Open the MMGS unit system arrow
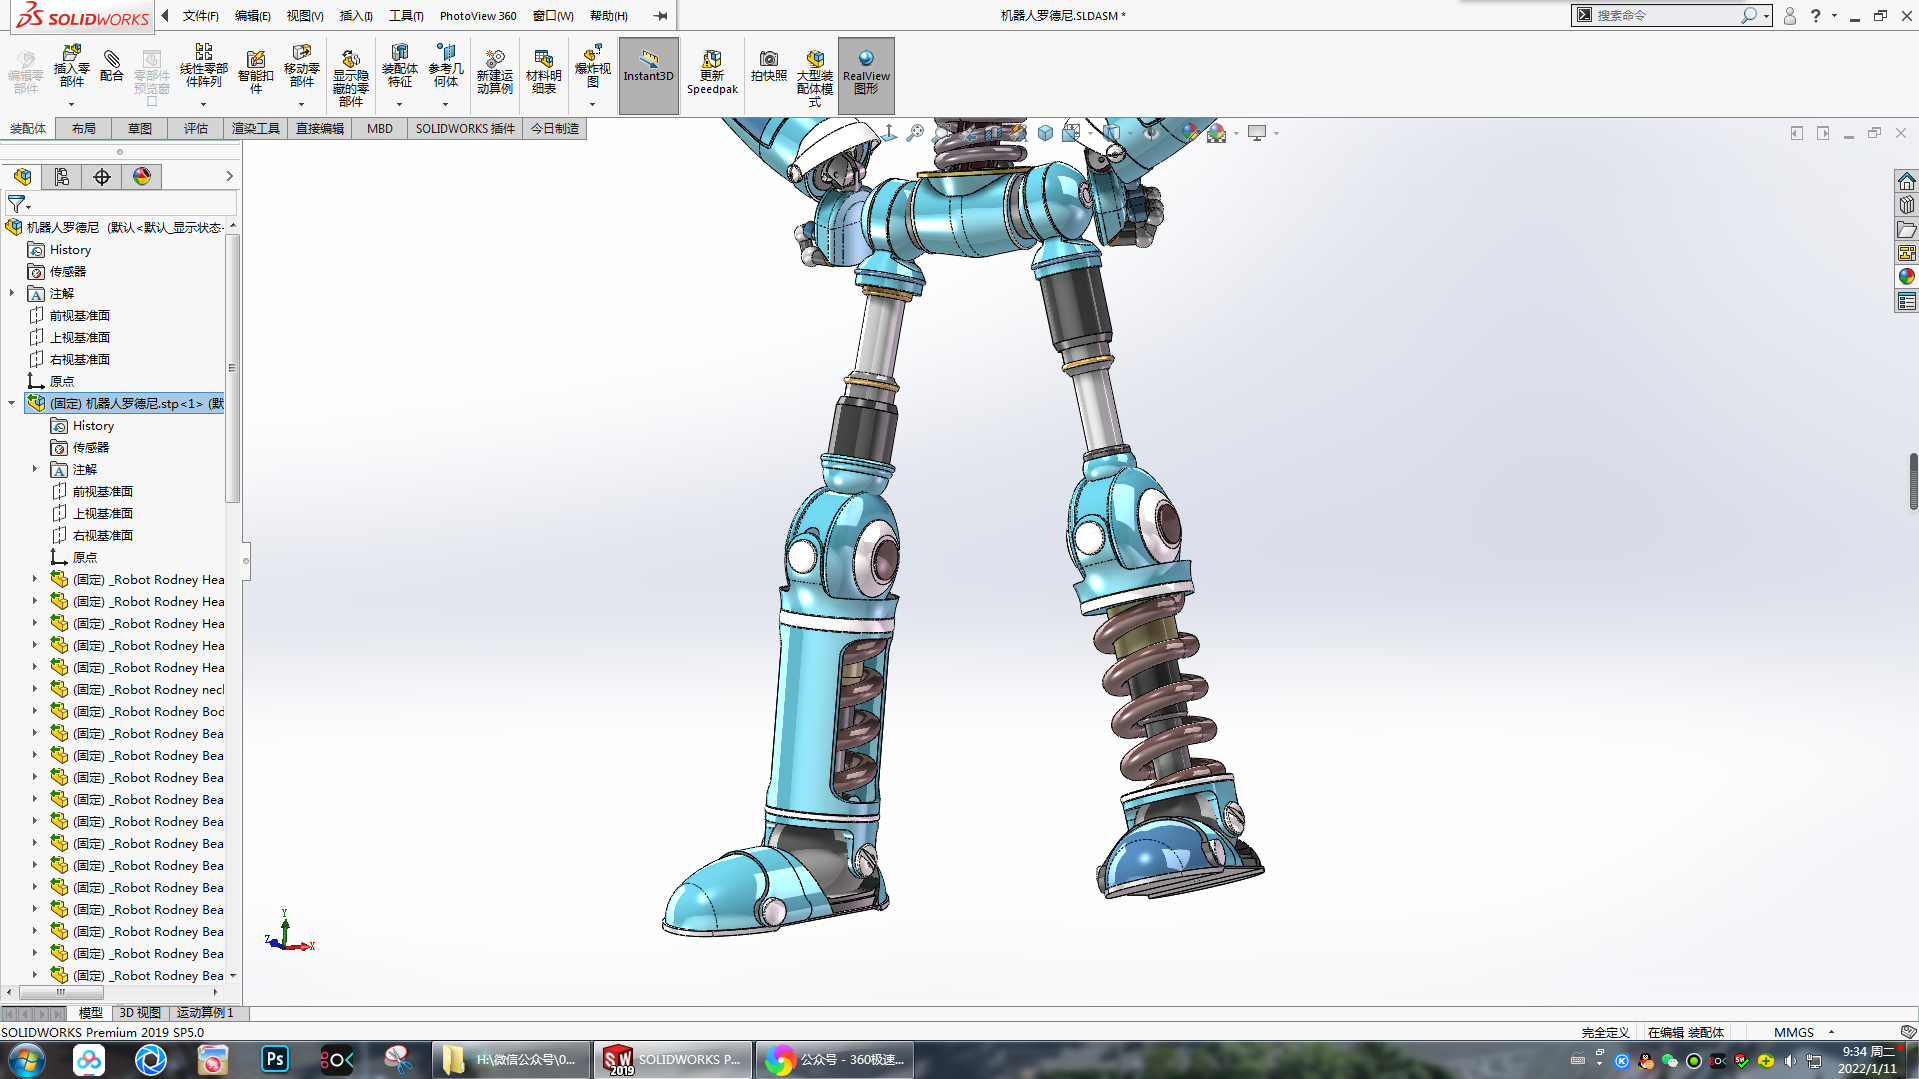Viewport: 1919px width, 1079px height. [1831, 1032]
